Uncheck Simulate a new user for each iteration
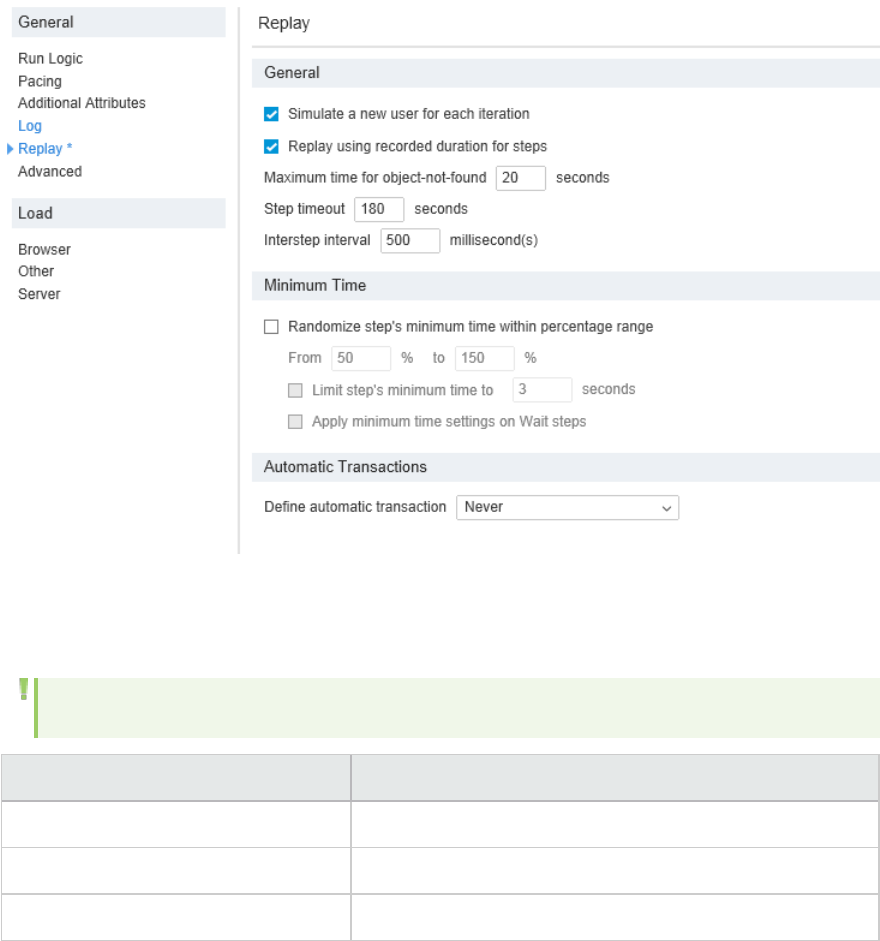Screen dimensions: 880x941 click(271, 114)
